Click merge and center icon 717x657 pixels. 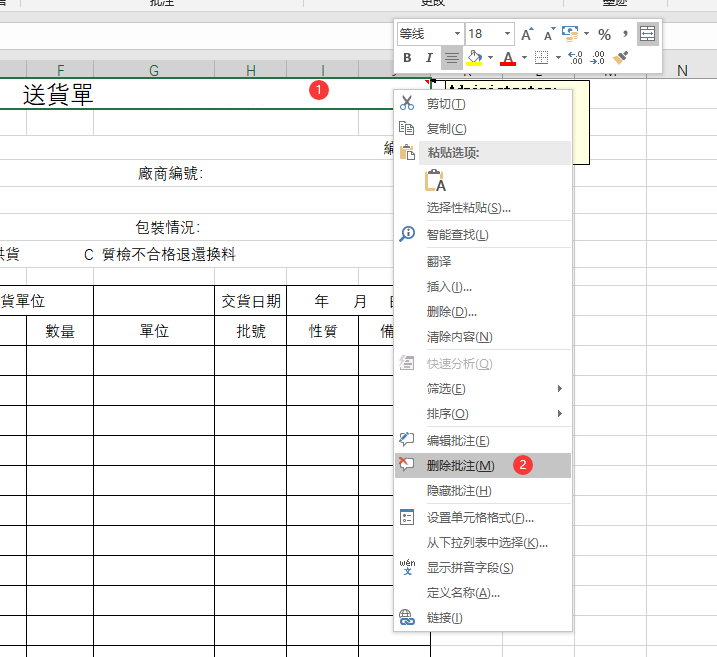[647, 34]
